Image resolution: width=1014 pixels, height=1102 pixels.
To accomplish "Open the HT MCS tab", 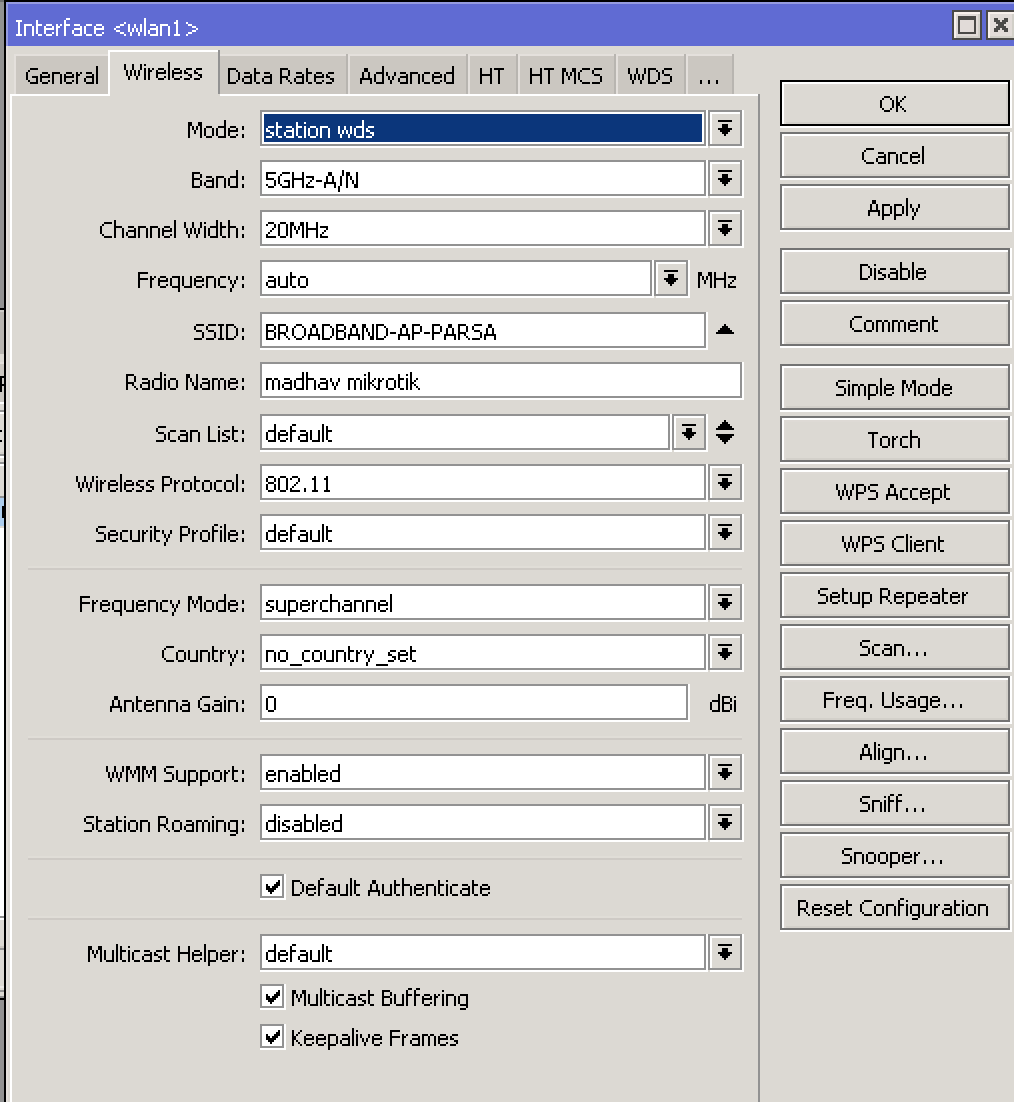I will (x=566, y=74).
